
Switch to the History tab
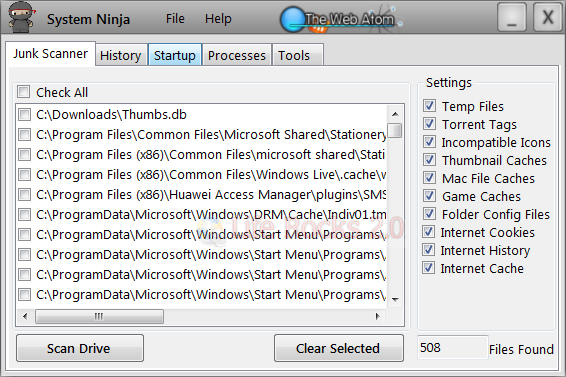click(x=121, y=55)
